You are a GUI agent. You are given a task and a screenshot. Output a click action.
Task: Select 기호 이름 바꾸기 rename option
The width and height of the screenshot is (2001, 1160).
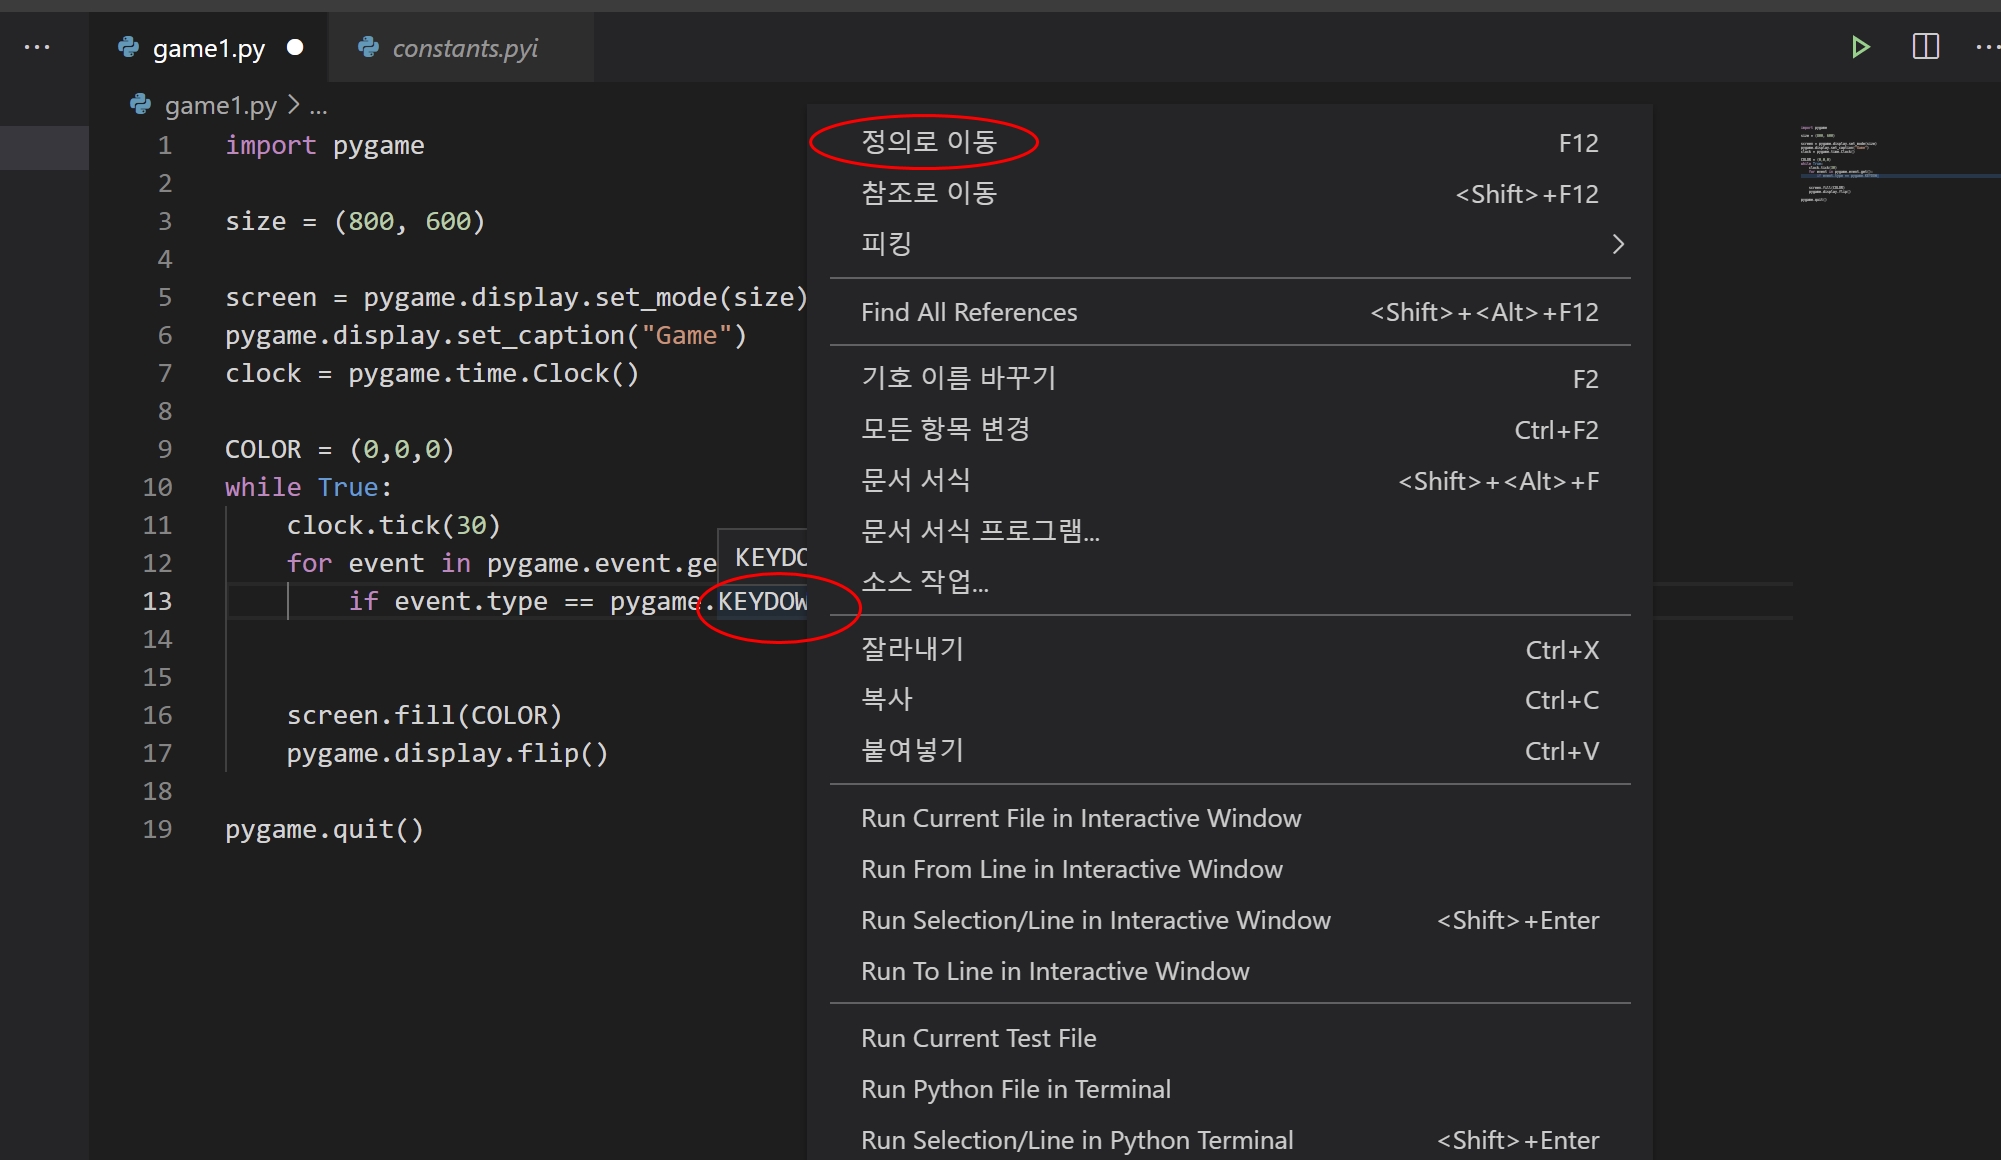(958, 378)
